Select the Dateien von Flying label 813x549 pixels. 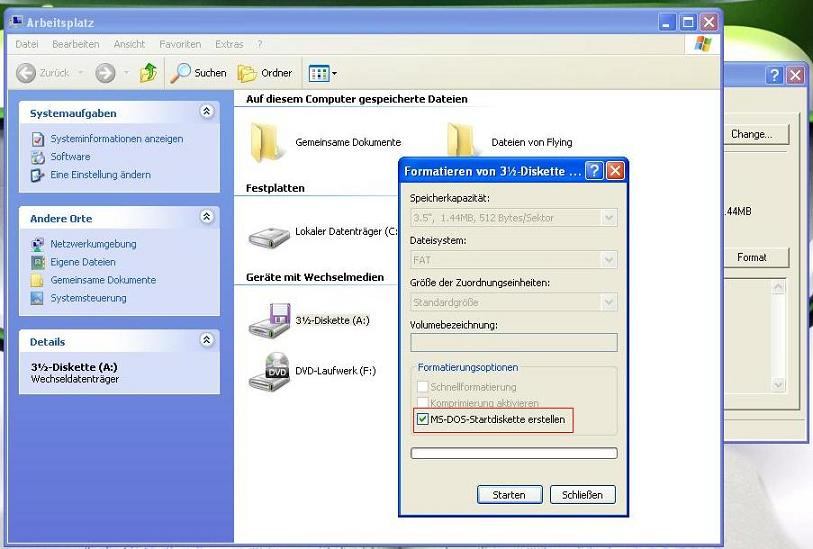click(x=532, y=143)
